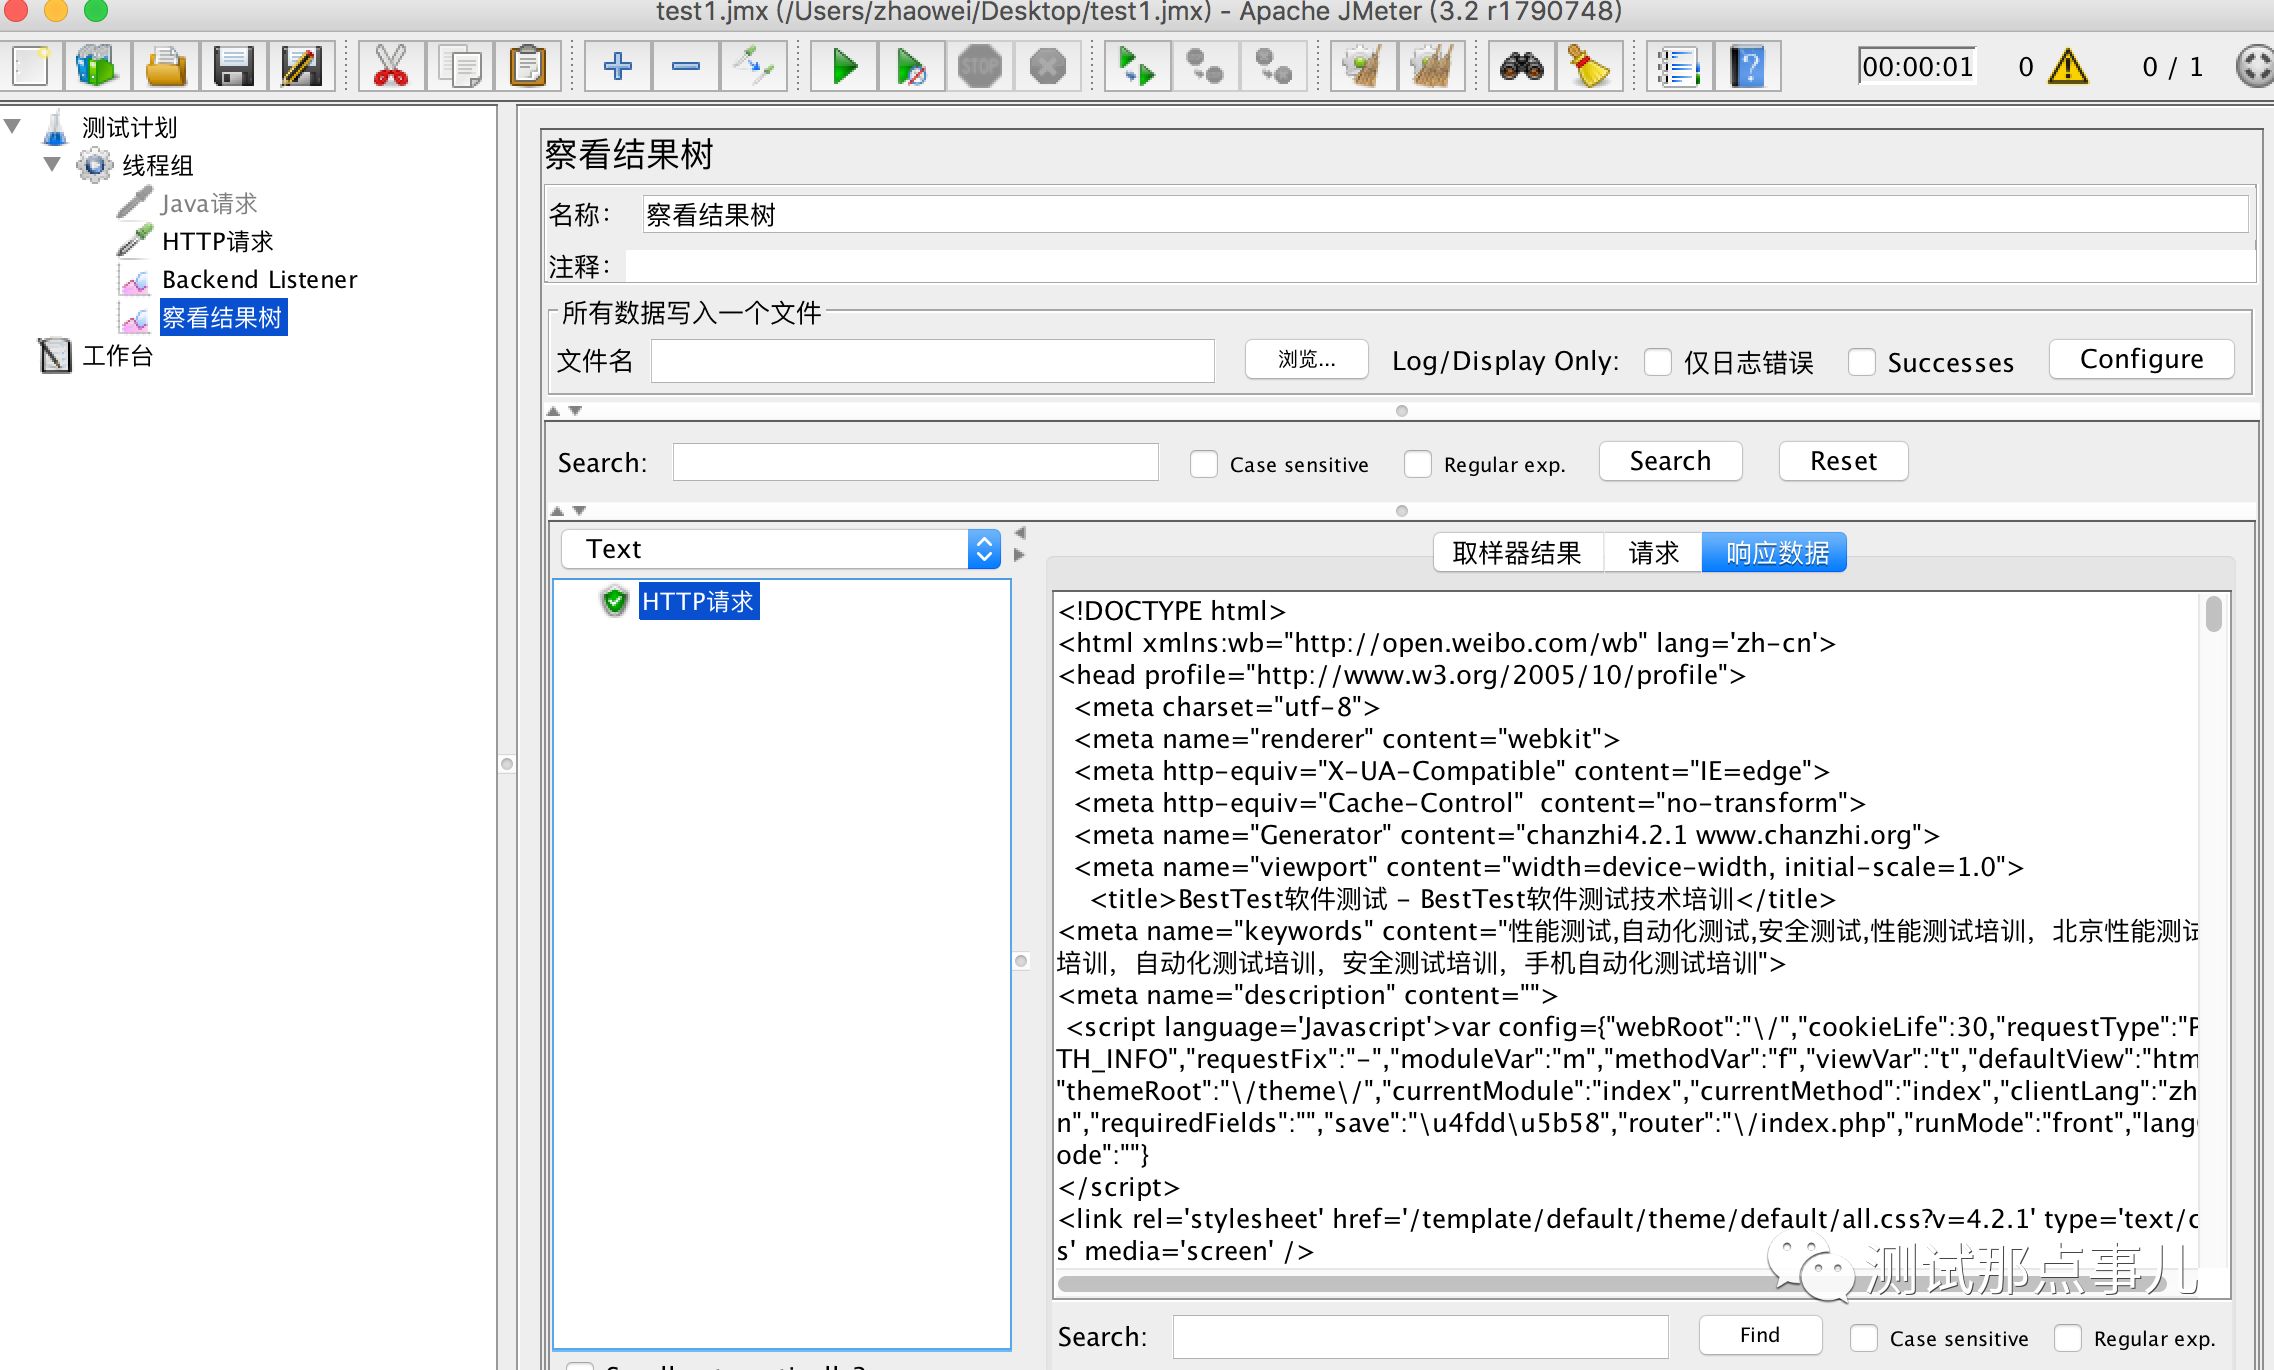
Task: Toggle Case sensitive in top search
Action: [x=1204, y=464]
